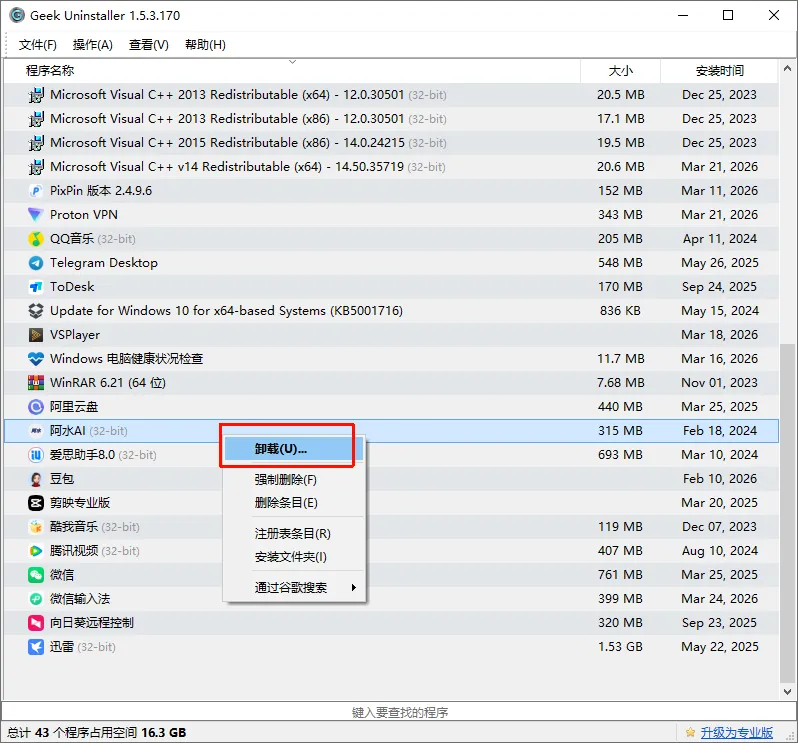Viewport: 798px width, 743px height.
Task: Open the 文件(F) menu
Action: point(38,45)
